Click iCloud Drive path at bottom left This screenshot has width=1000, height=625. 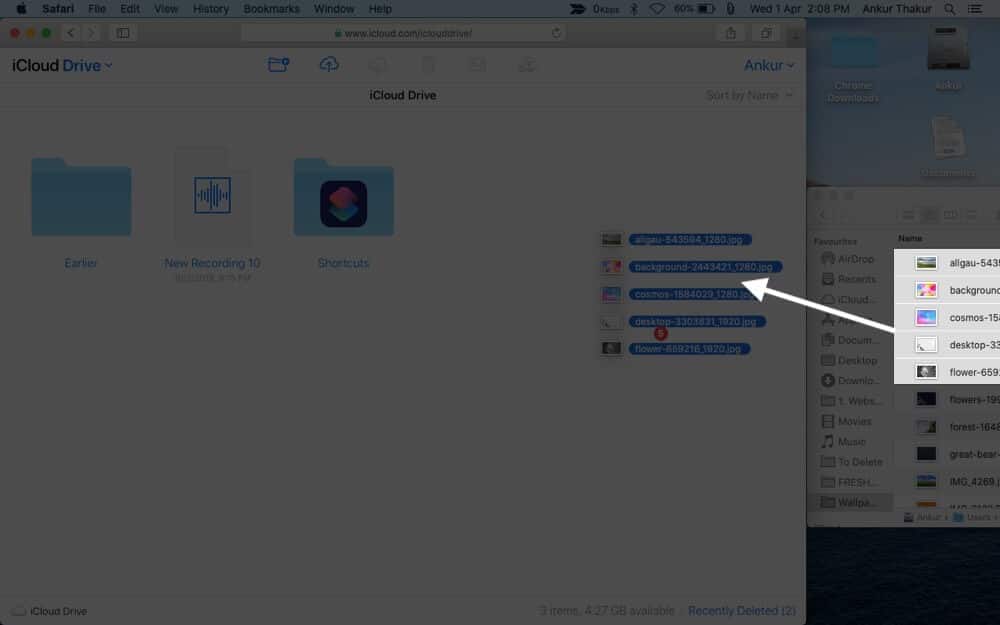(x=50, y=611)
